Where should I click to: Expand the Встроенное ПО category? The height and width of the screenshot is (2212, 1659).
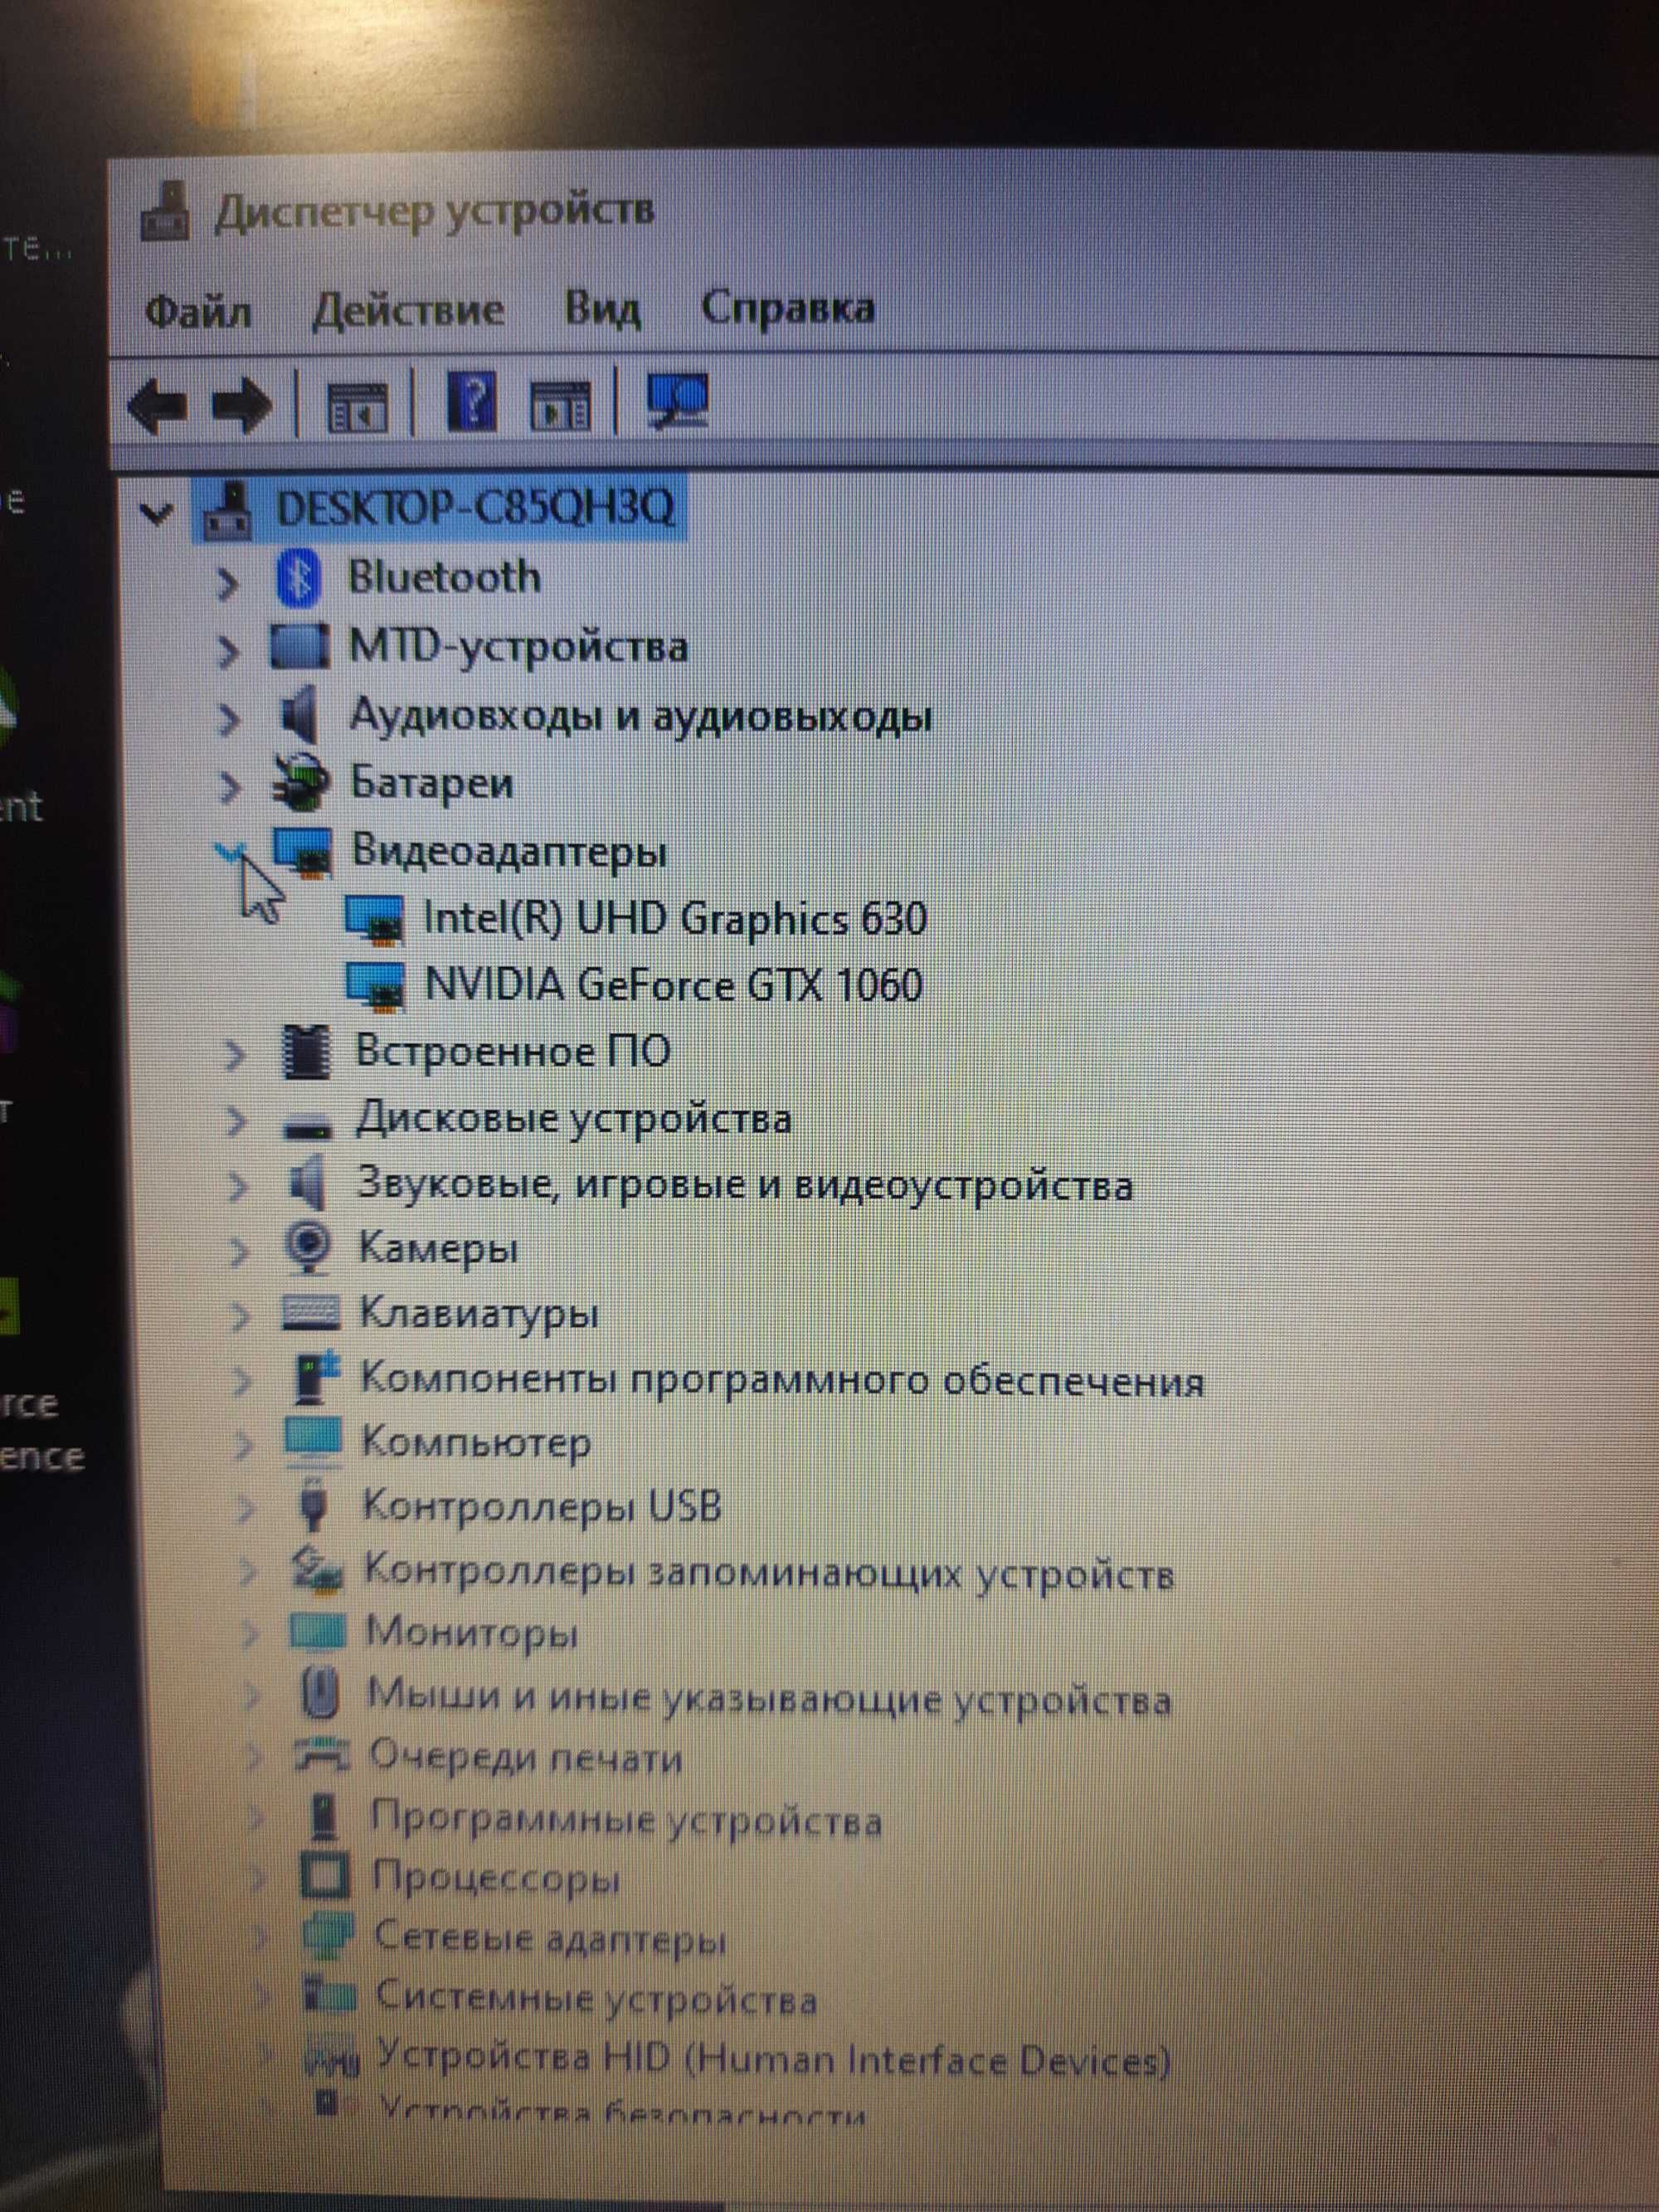(x=235, y=1054)
